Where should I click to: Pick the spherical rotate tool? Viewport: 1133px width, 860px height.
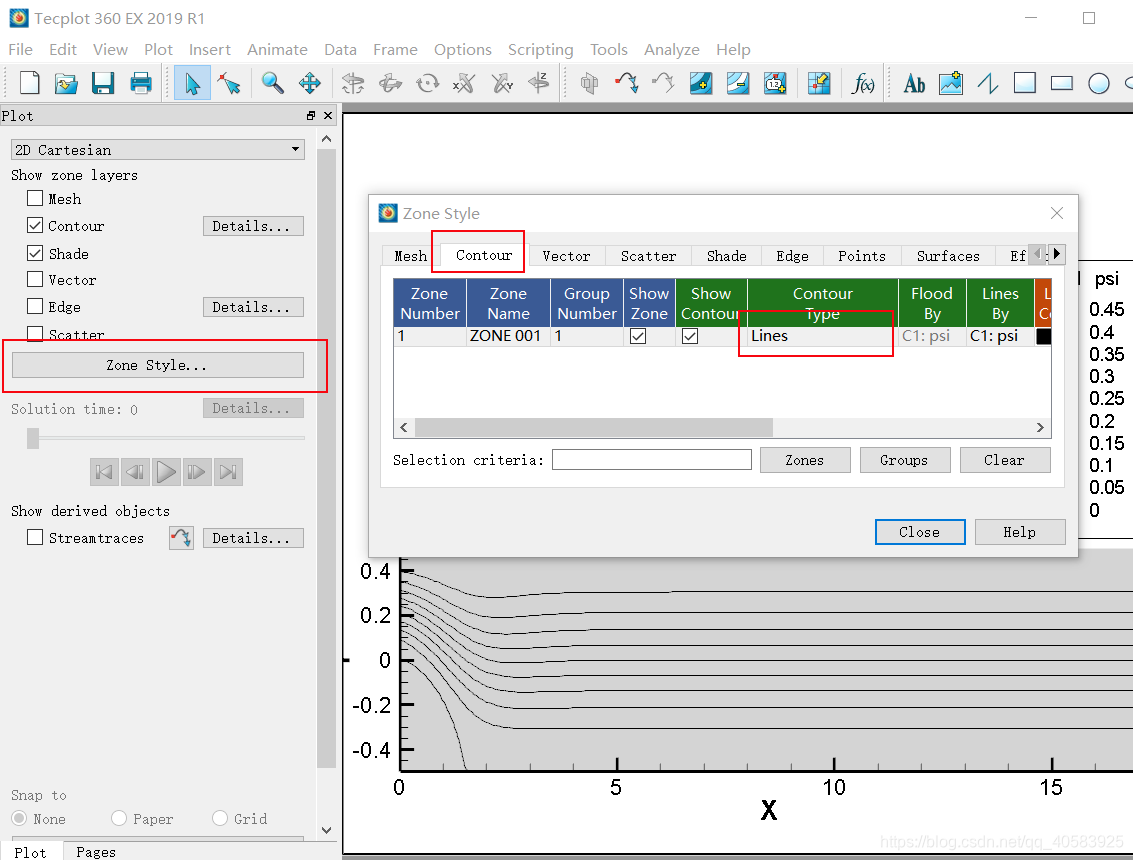[353, 83]
